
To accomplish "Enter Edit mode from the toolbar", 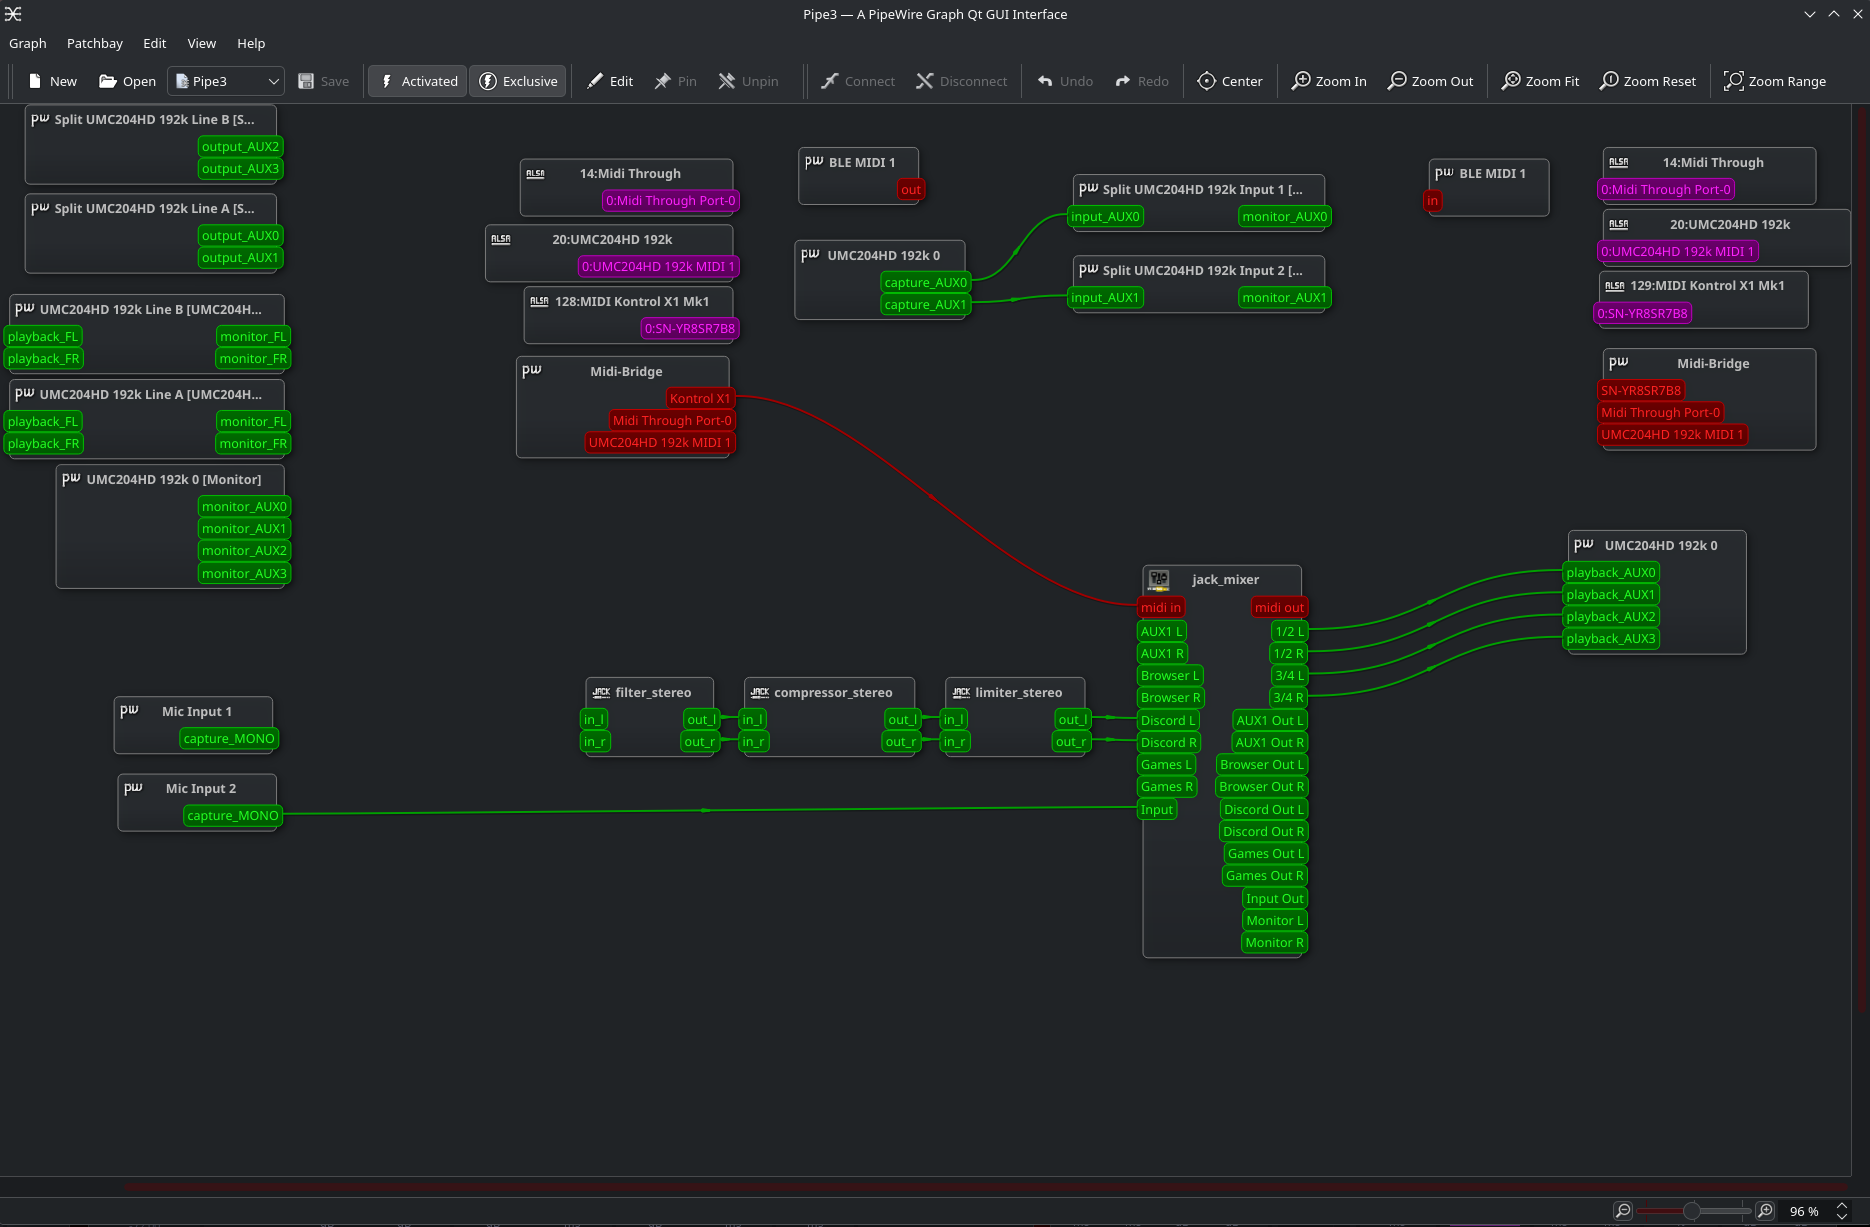I will (x=610, y=81).
